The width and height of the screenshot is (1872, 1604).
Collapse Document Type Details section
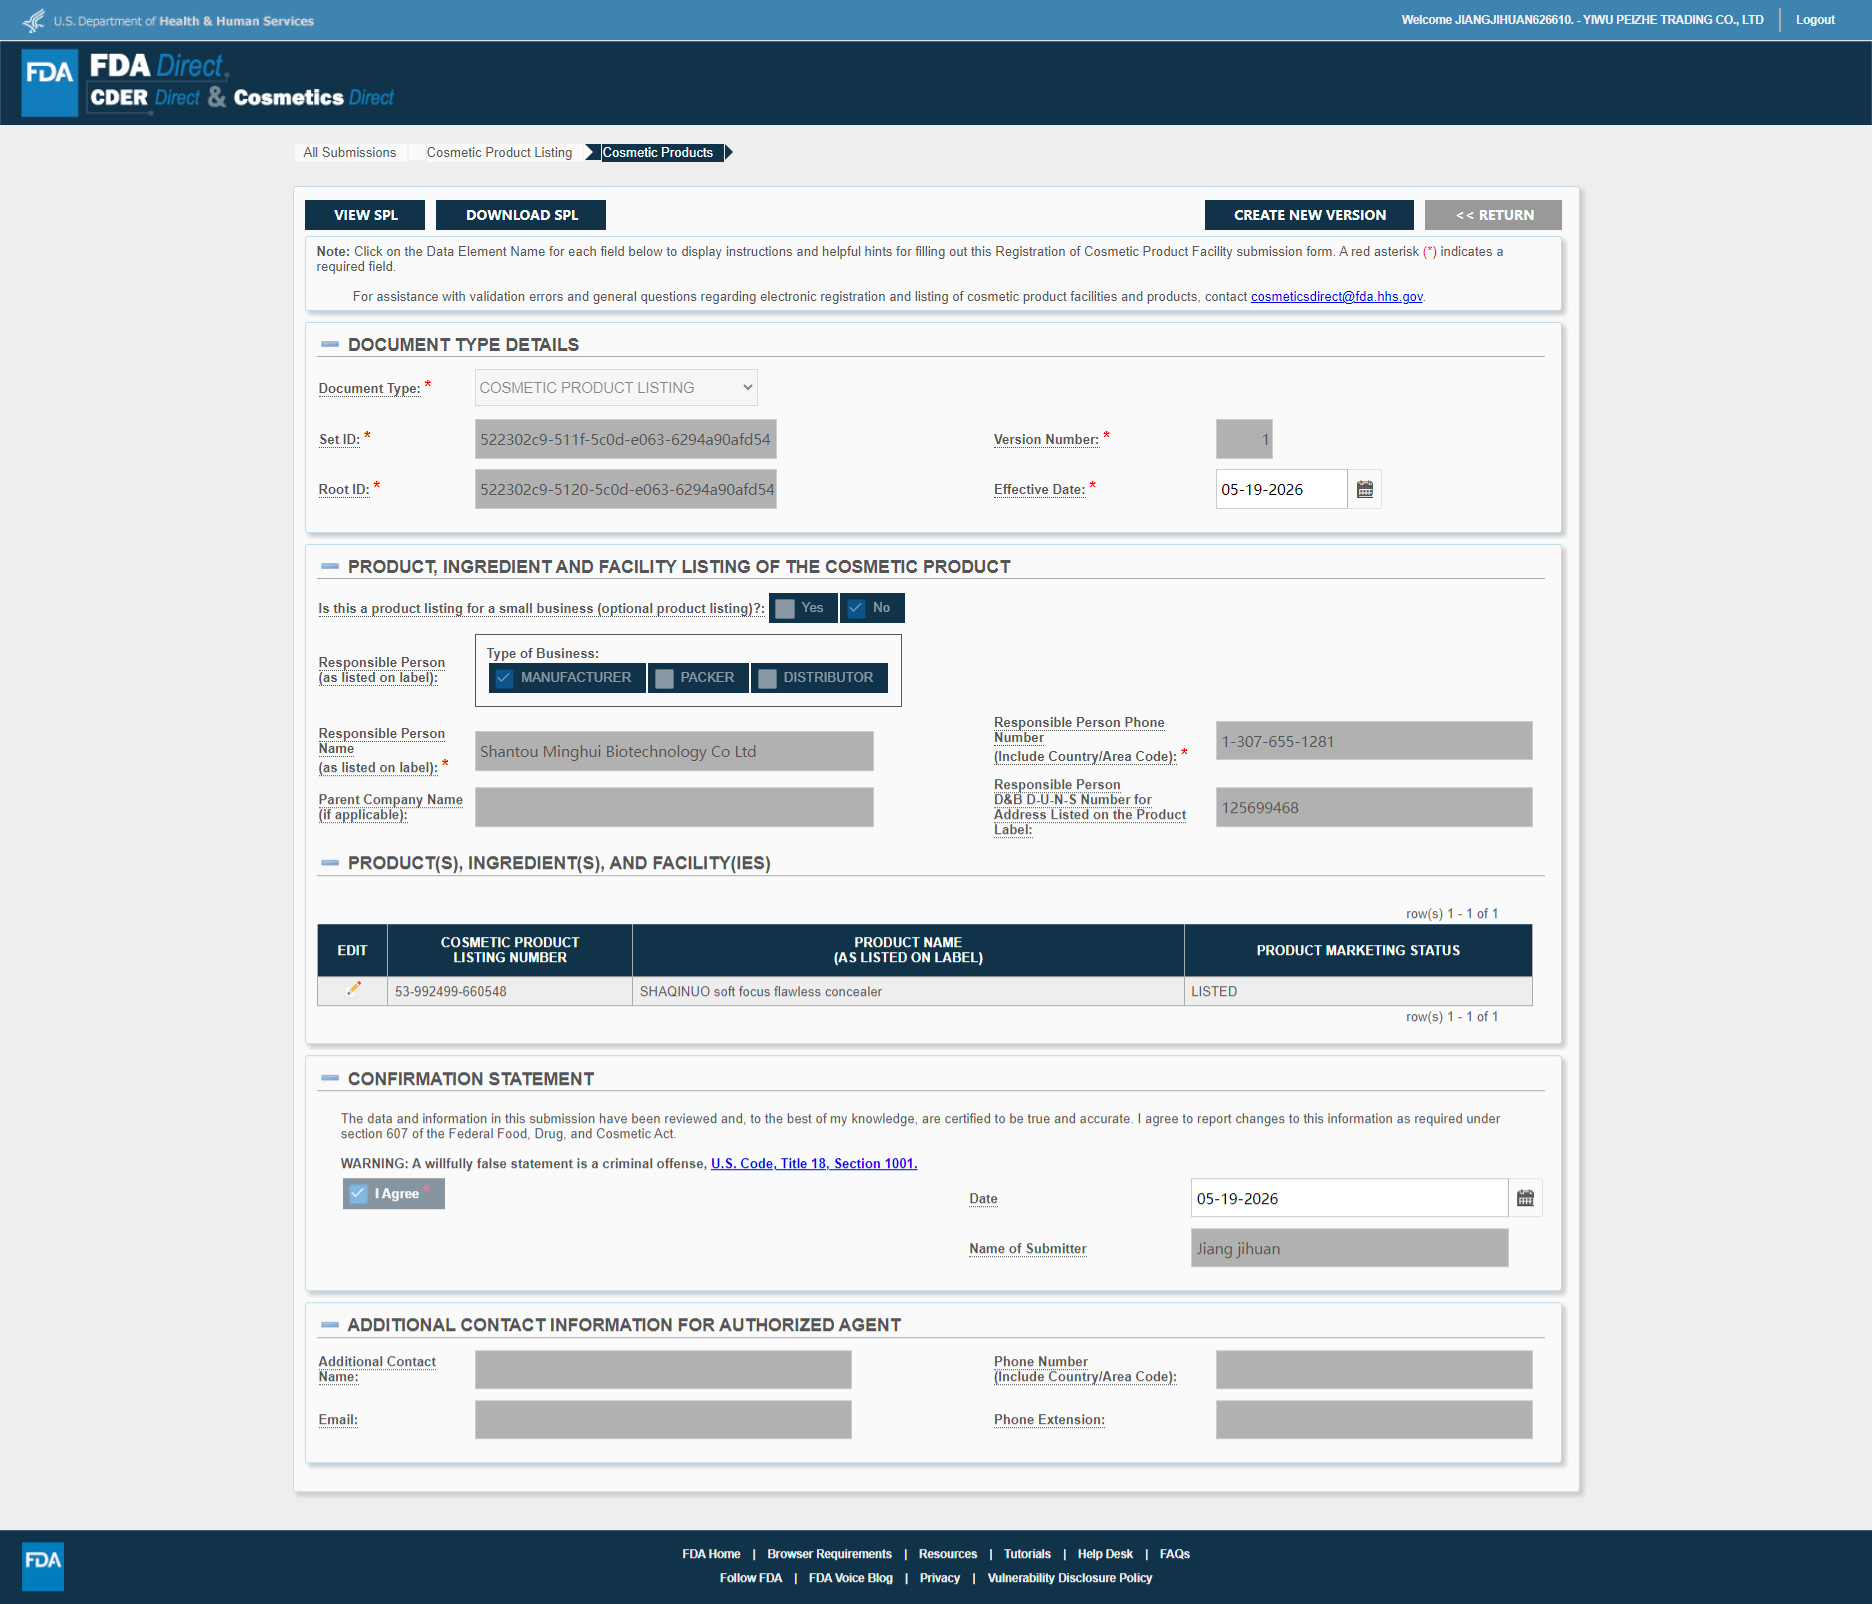coord(330,344)
